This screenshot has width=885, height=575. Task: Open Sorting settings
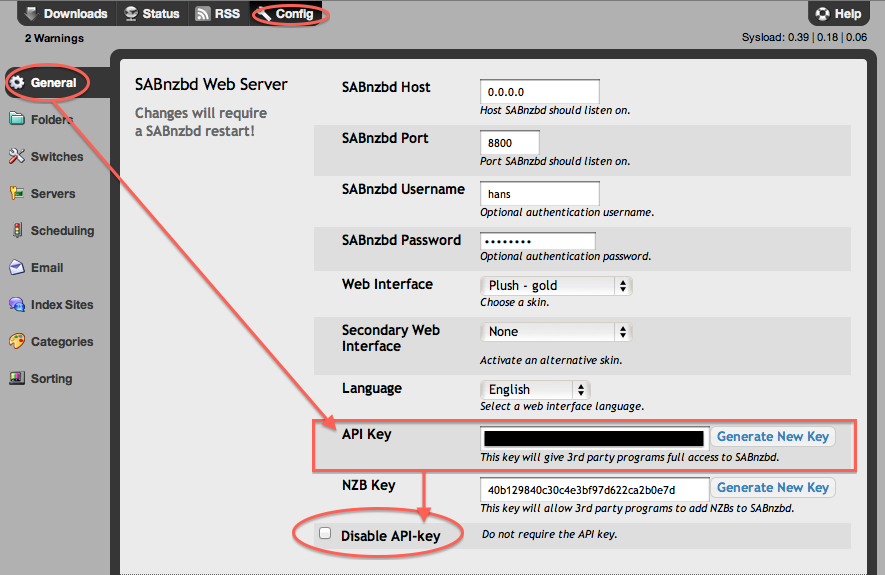pos(51,379)
